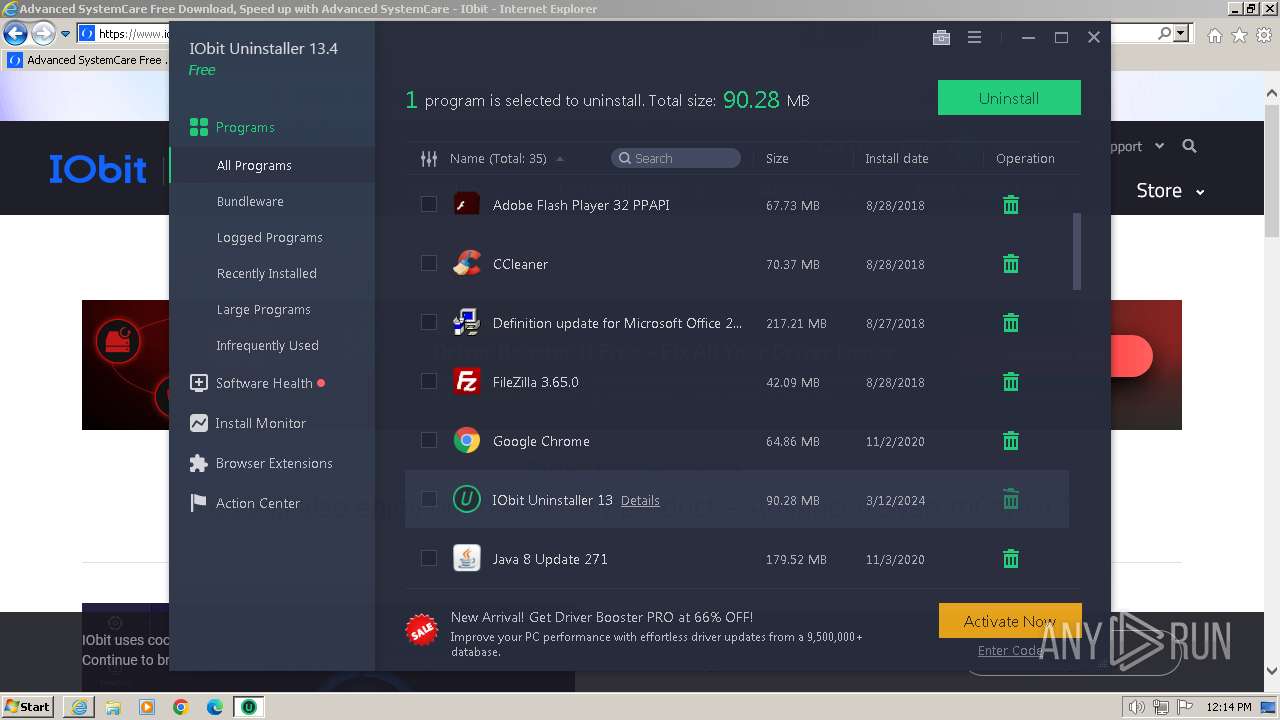This screenshot has height=720, width=1280.
Task: Open the Enter Code link
Action: point(1010,650)
